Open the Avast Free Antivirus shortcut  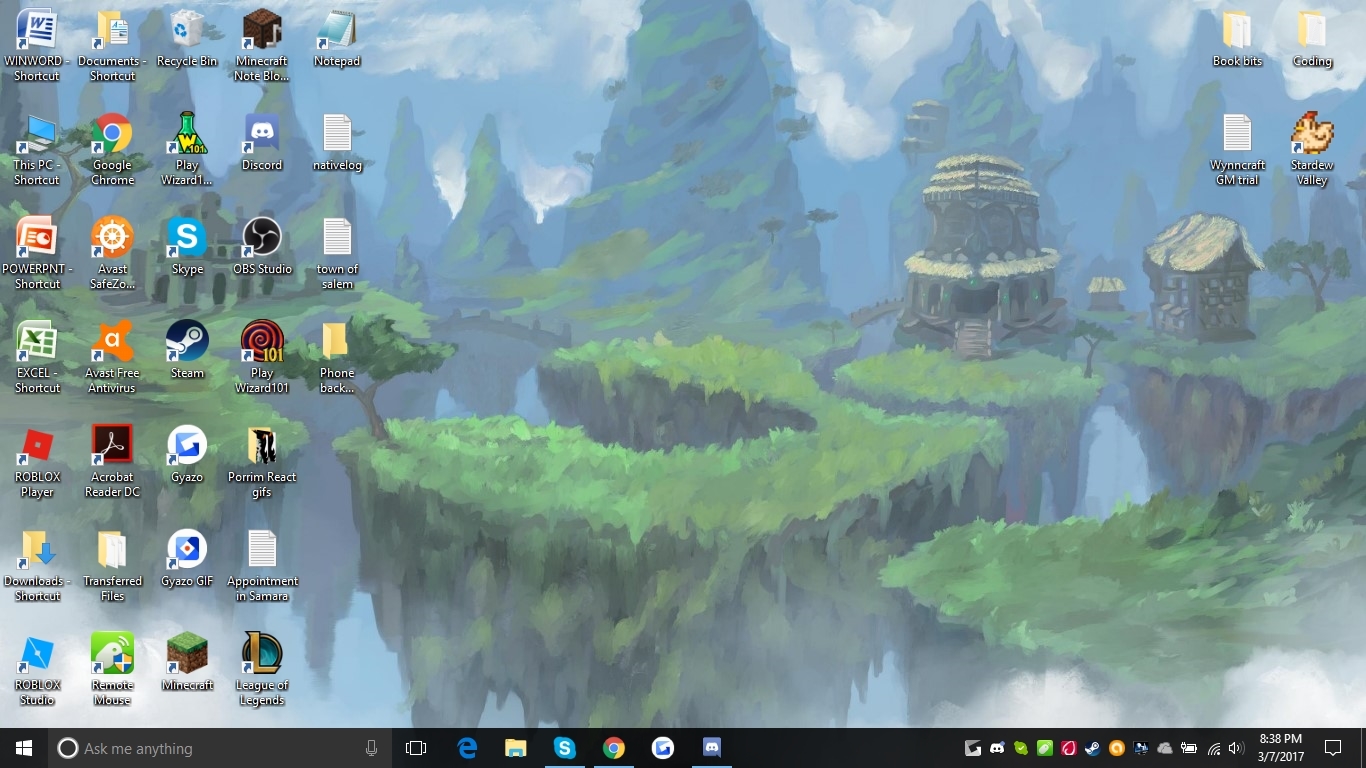112,341
